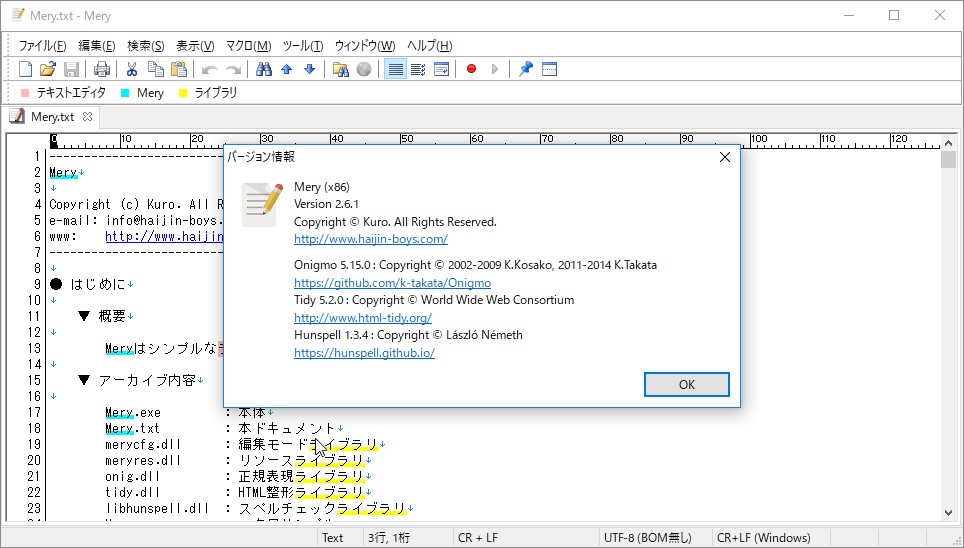The height and width of the screenshot is (548, 964).
Task: Click the ▼ アーカイブ内容 heading line
Action: (x=137, y=380)
